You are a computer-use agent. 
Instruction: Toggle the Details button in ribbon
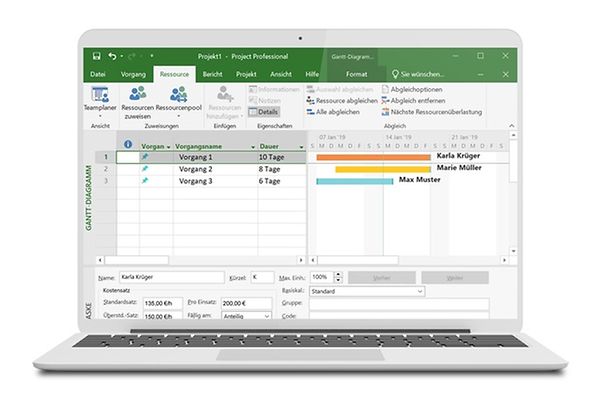pos(266,112)
